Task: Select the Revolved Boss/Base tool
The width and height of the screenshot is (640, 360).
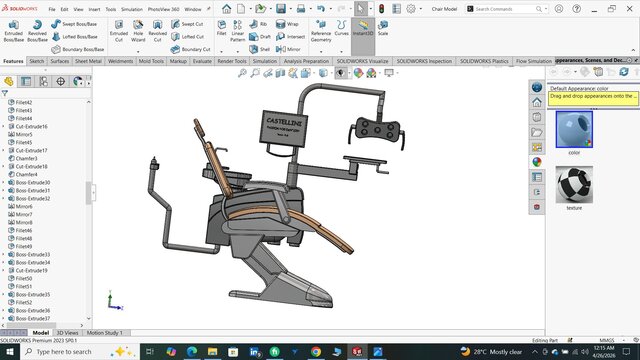Action: (x=37, y=31)
